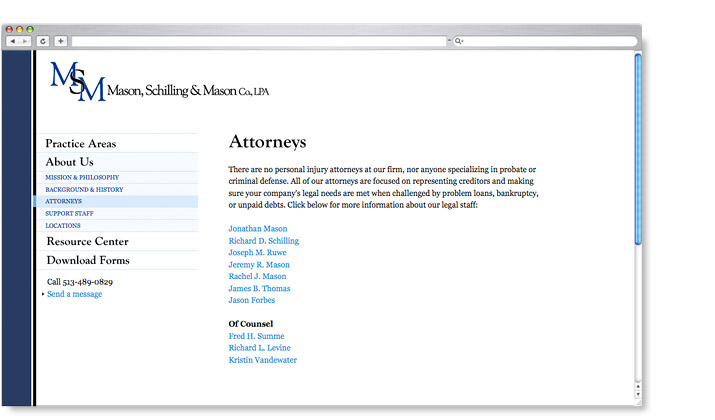
Task: Open James B. Thomas's profile link
Action: pos(259,289)
